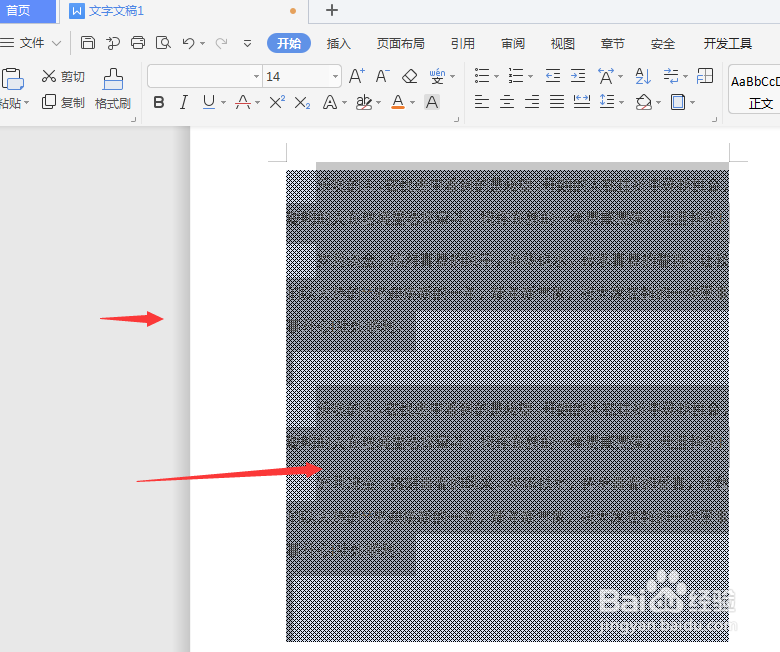The width and height of the screenshot is (780, 652).
Task: Click the table layout grid icon
Action: click(x=705, y=76)
